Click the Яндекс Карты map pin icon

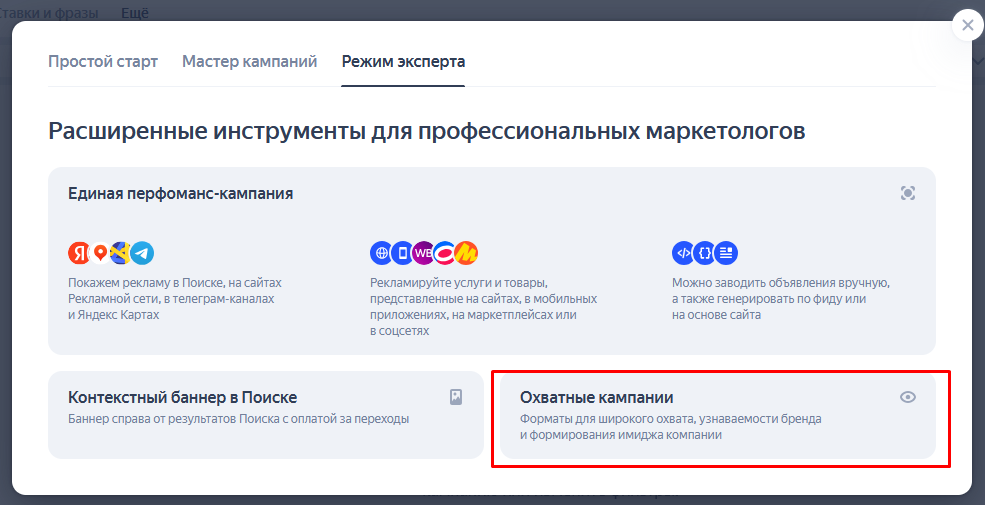point(100,253)
